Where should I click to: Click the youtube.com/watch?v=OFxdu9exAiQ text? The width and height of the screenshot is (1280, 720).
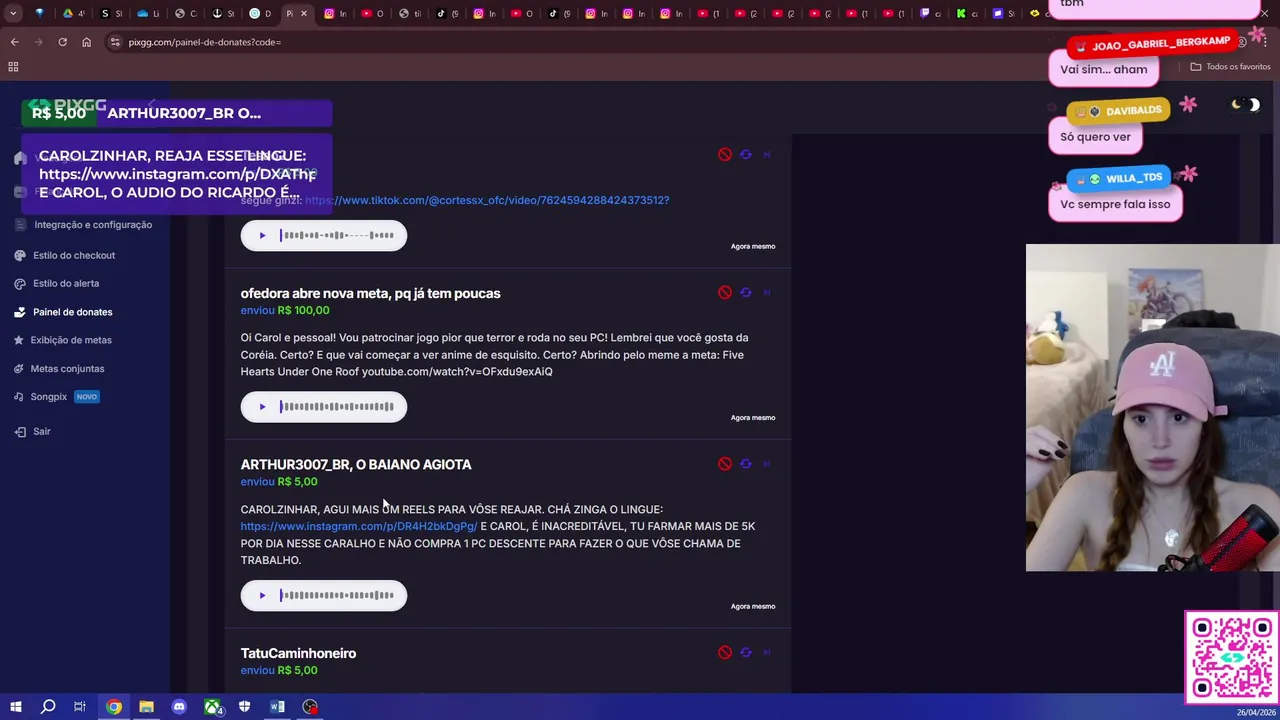click(457, 371)
